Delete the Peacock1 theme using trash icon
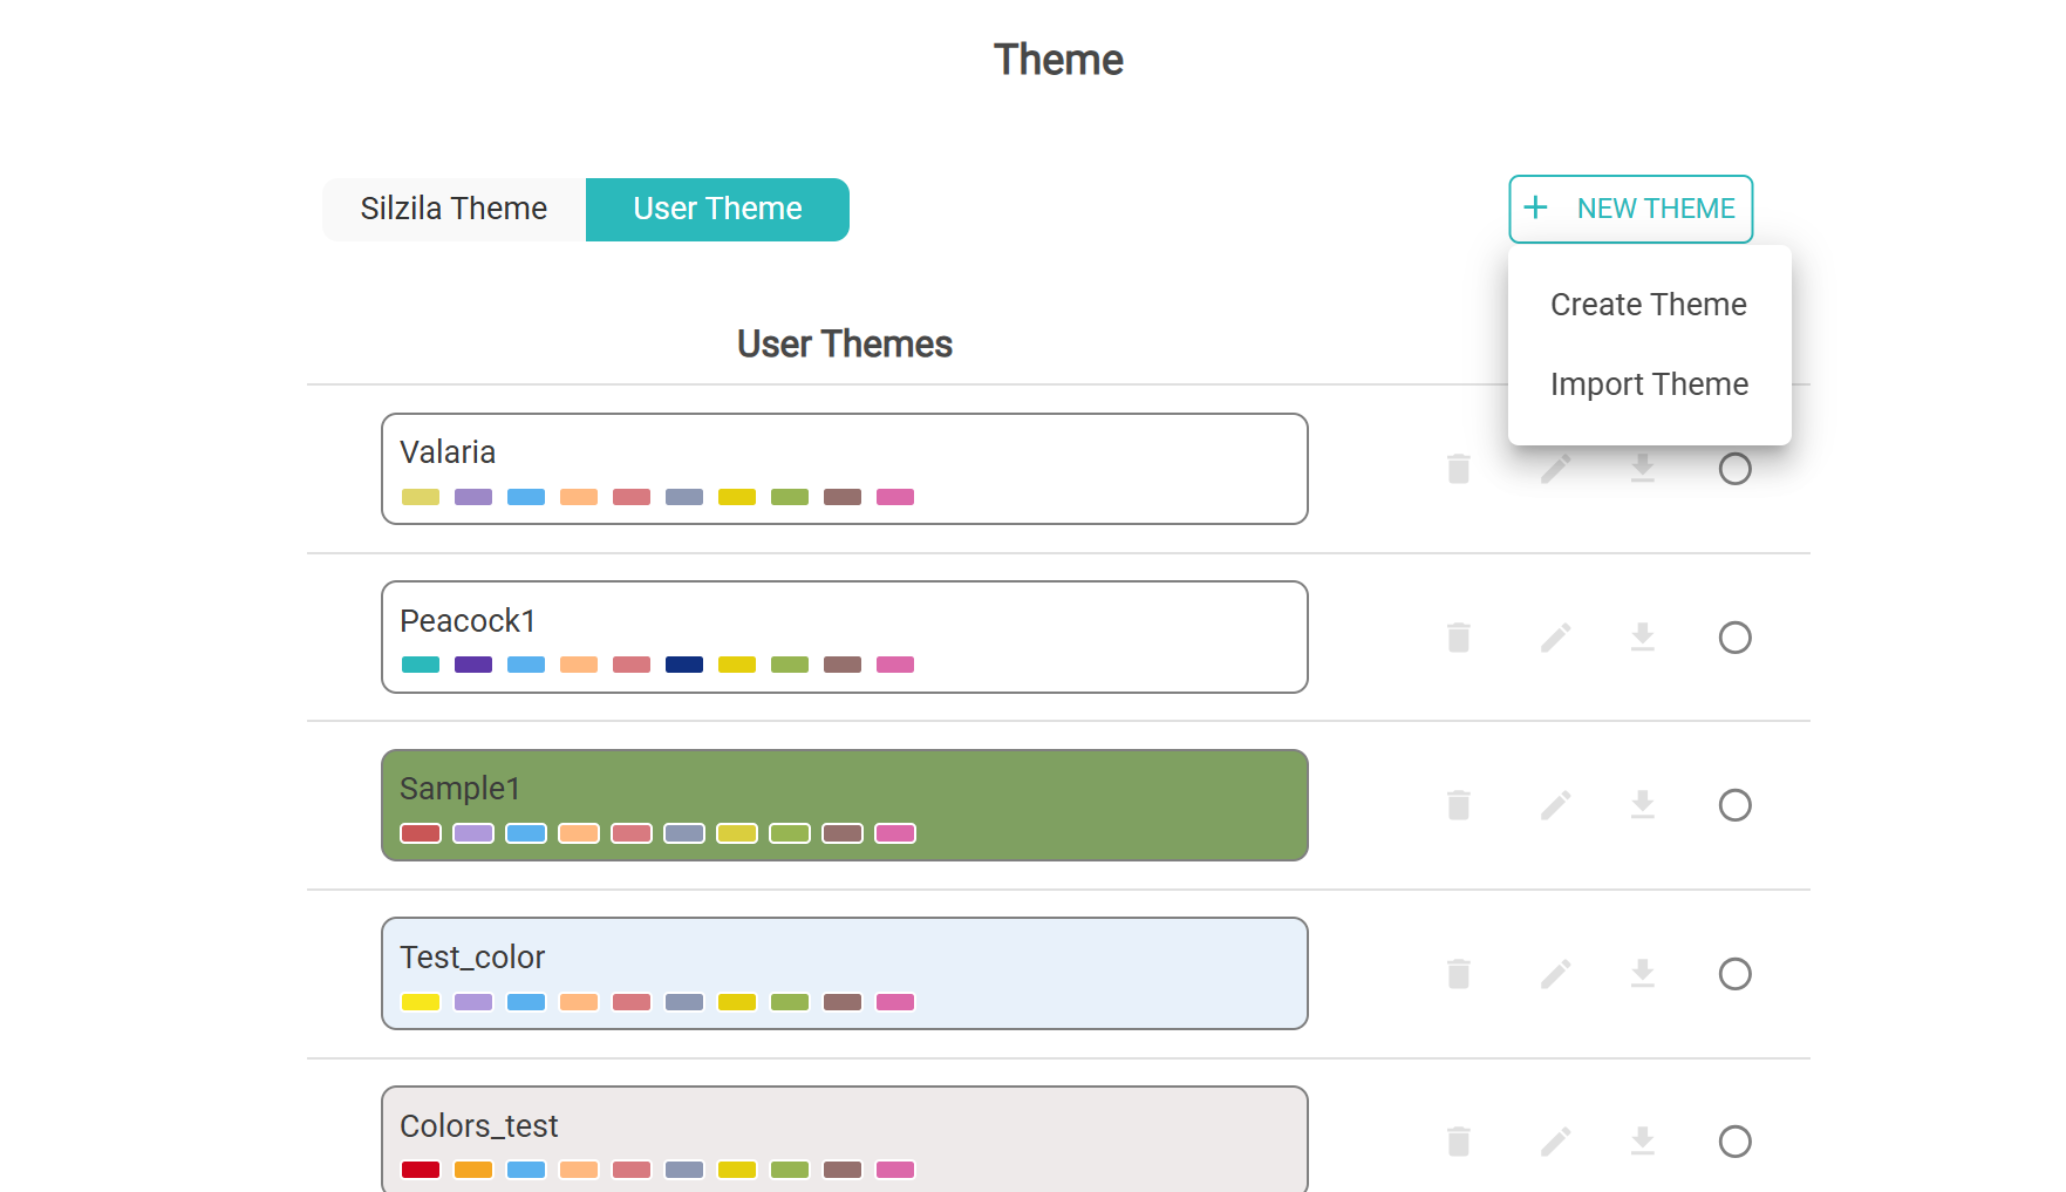Image resolution: width=2066 pixels, height=1192 pixels. pyautogui.click(x=1458, y=637)
